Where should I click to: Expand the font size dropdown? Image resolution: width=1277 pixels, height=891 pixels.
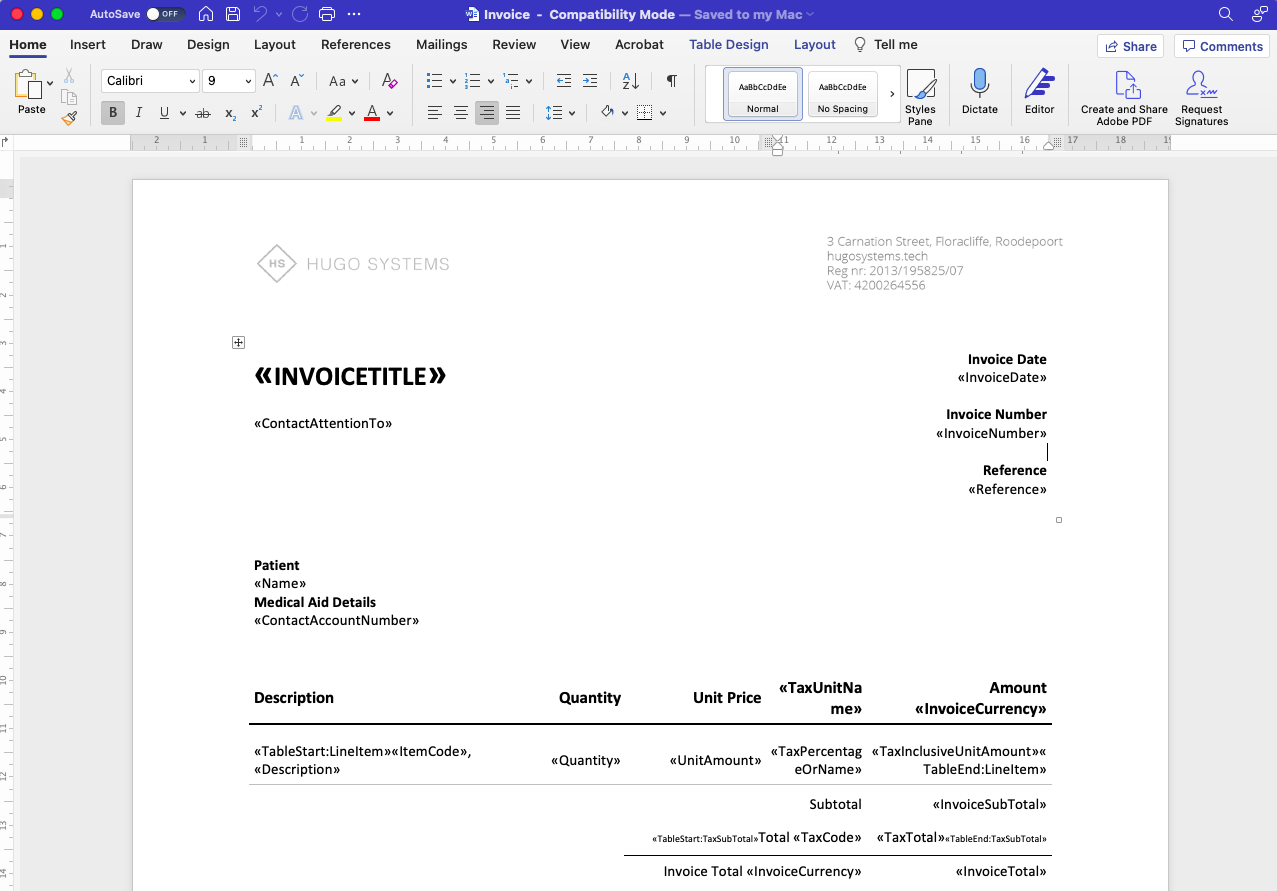pos(248,82)
